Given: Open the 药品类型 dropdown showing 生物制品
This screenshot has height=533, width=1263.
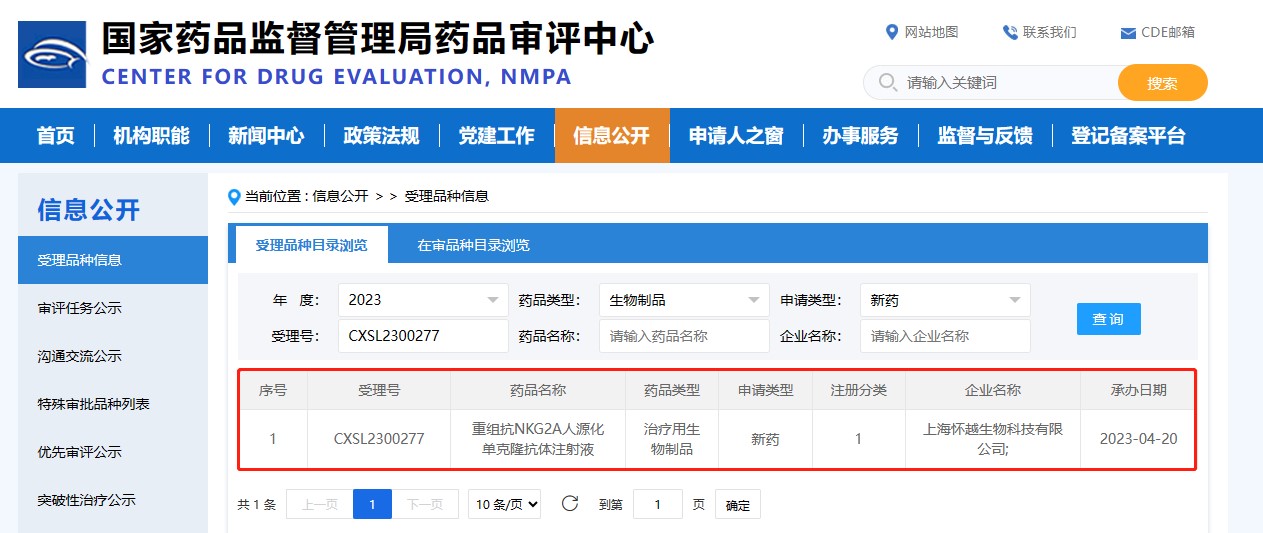Looking at the screenshot, I should pos(684,300).
